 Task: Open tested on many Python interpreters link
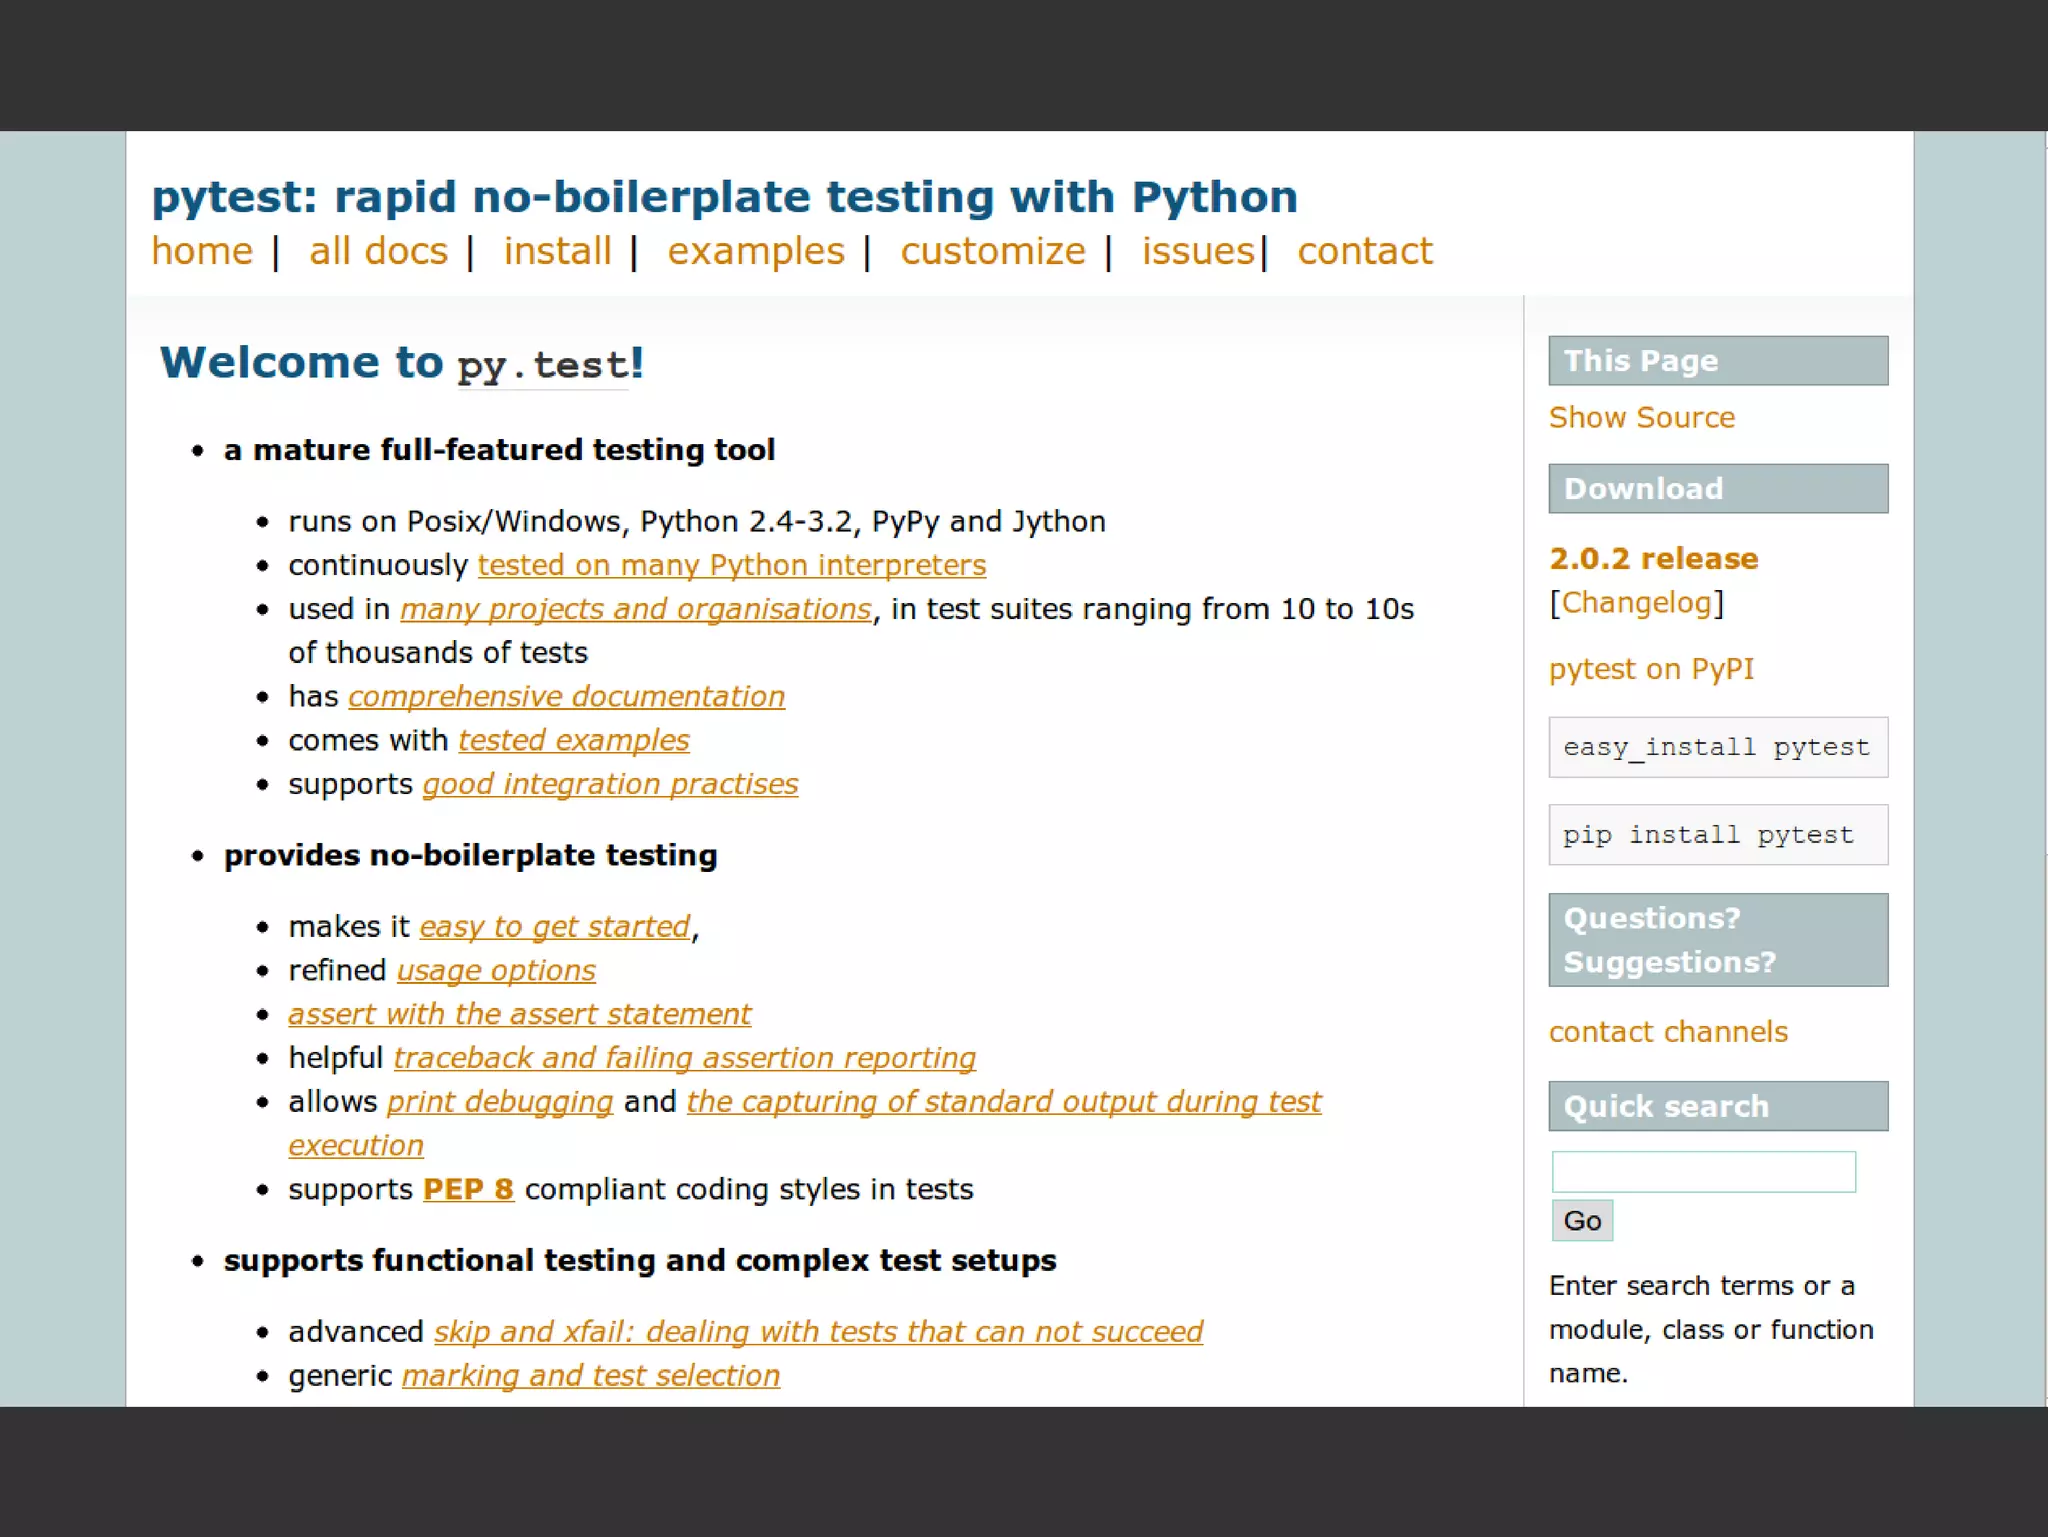coord(731,565)
